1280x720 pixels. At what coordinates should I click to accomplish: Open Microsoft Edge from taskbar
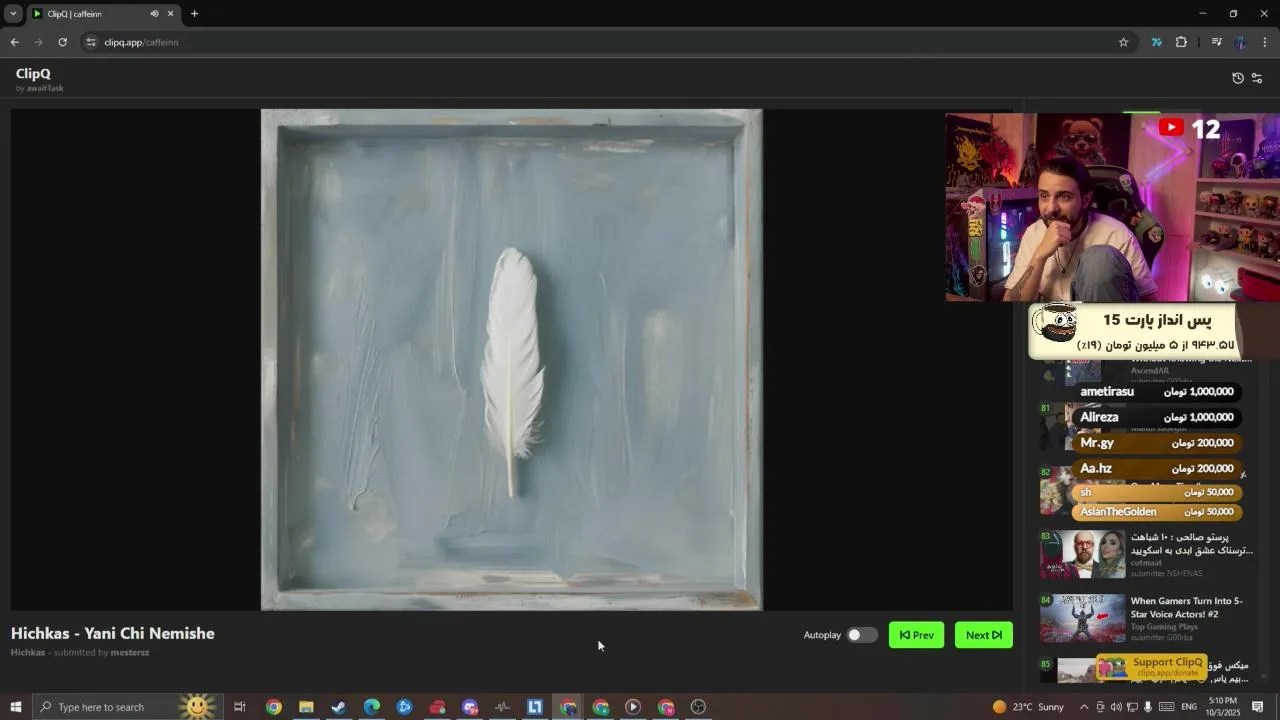[372, 707]
